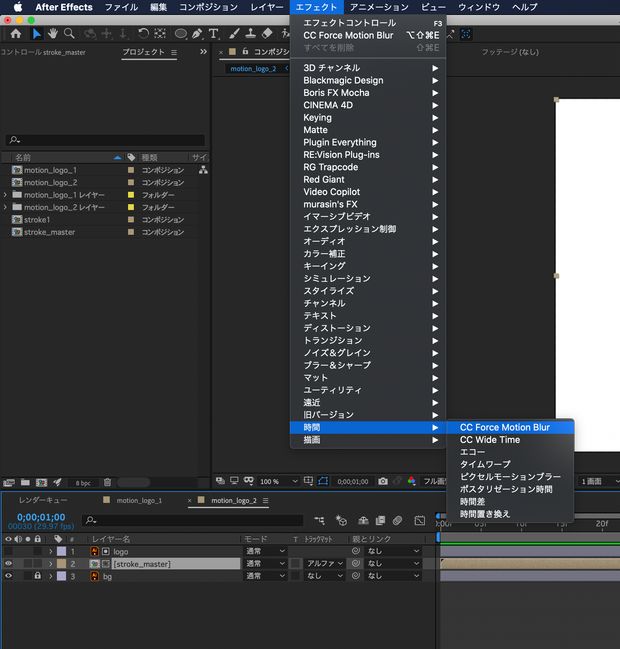Hide the stroke_master layer

[x=8, y=563]
